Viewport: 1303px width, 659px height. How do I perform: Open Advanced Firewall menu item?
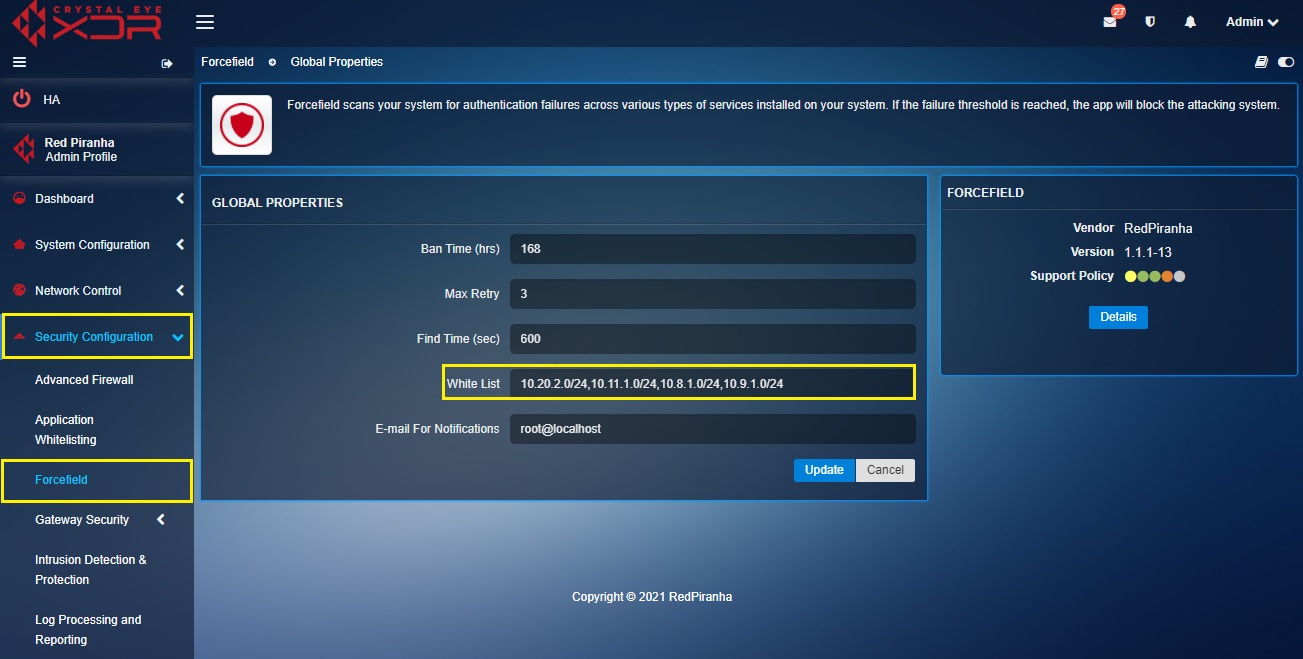coord(84,380)
